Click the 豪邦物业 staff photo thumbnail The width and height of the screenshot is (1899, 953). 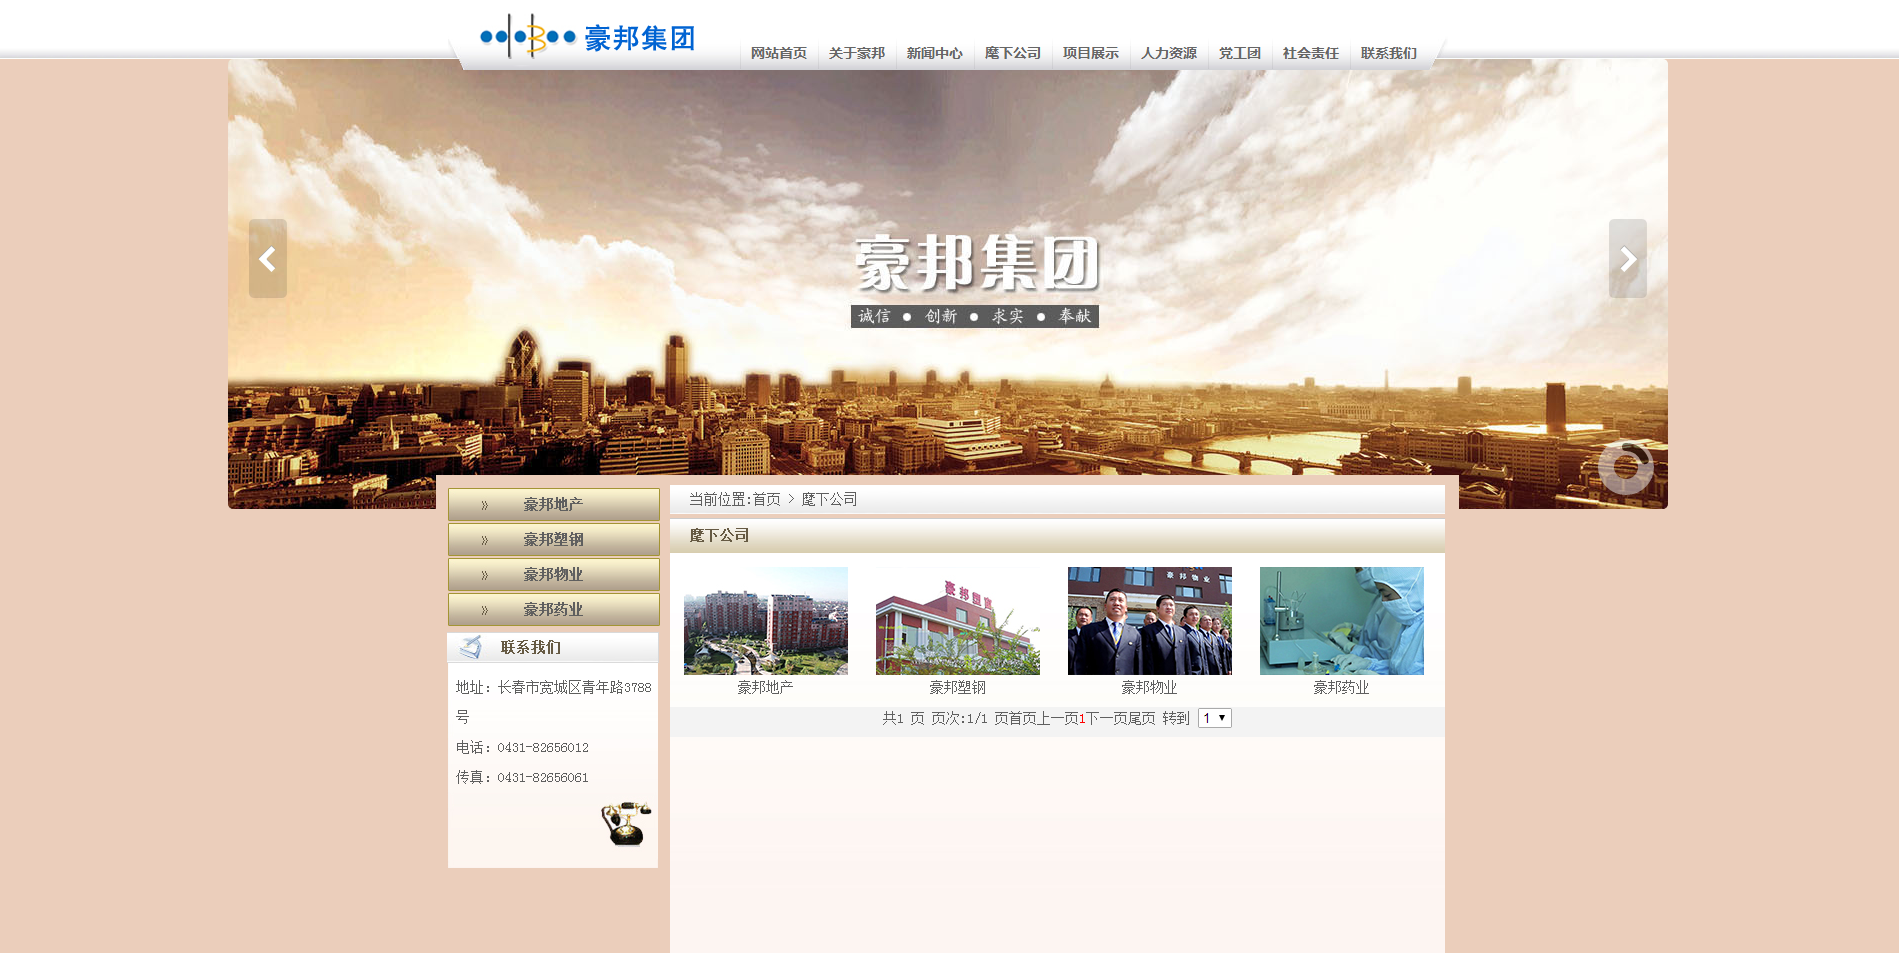pos(1149,621)
